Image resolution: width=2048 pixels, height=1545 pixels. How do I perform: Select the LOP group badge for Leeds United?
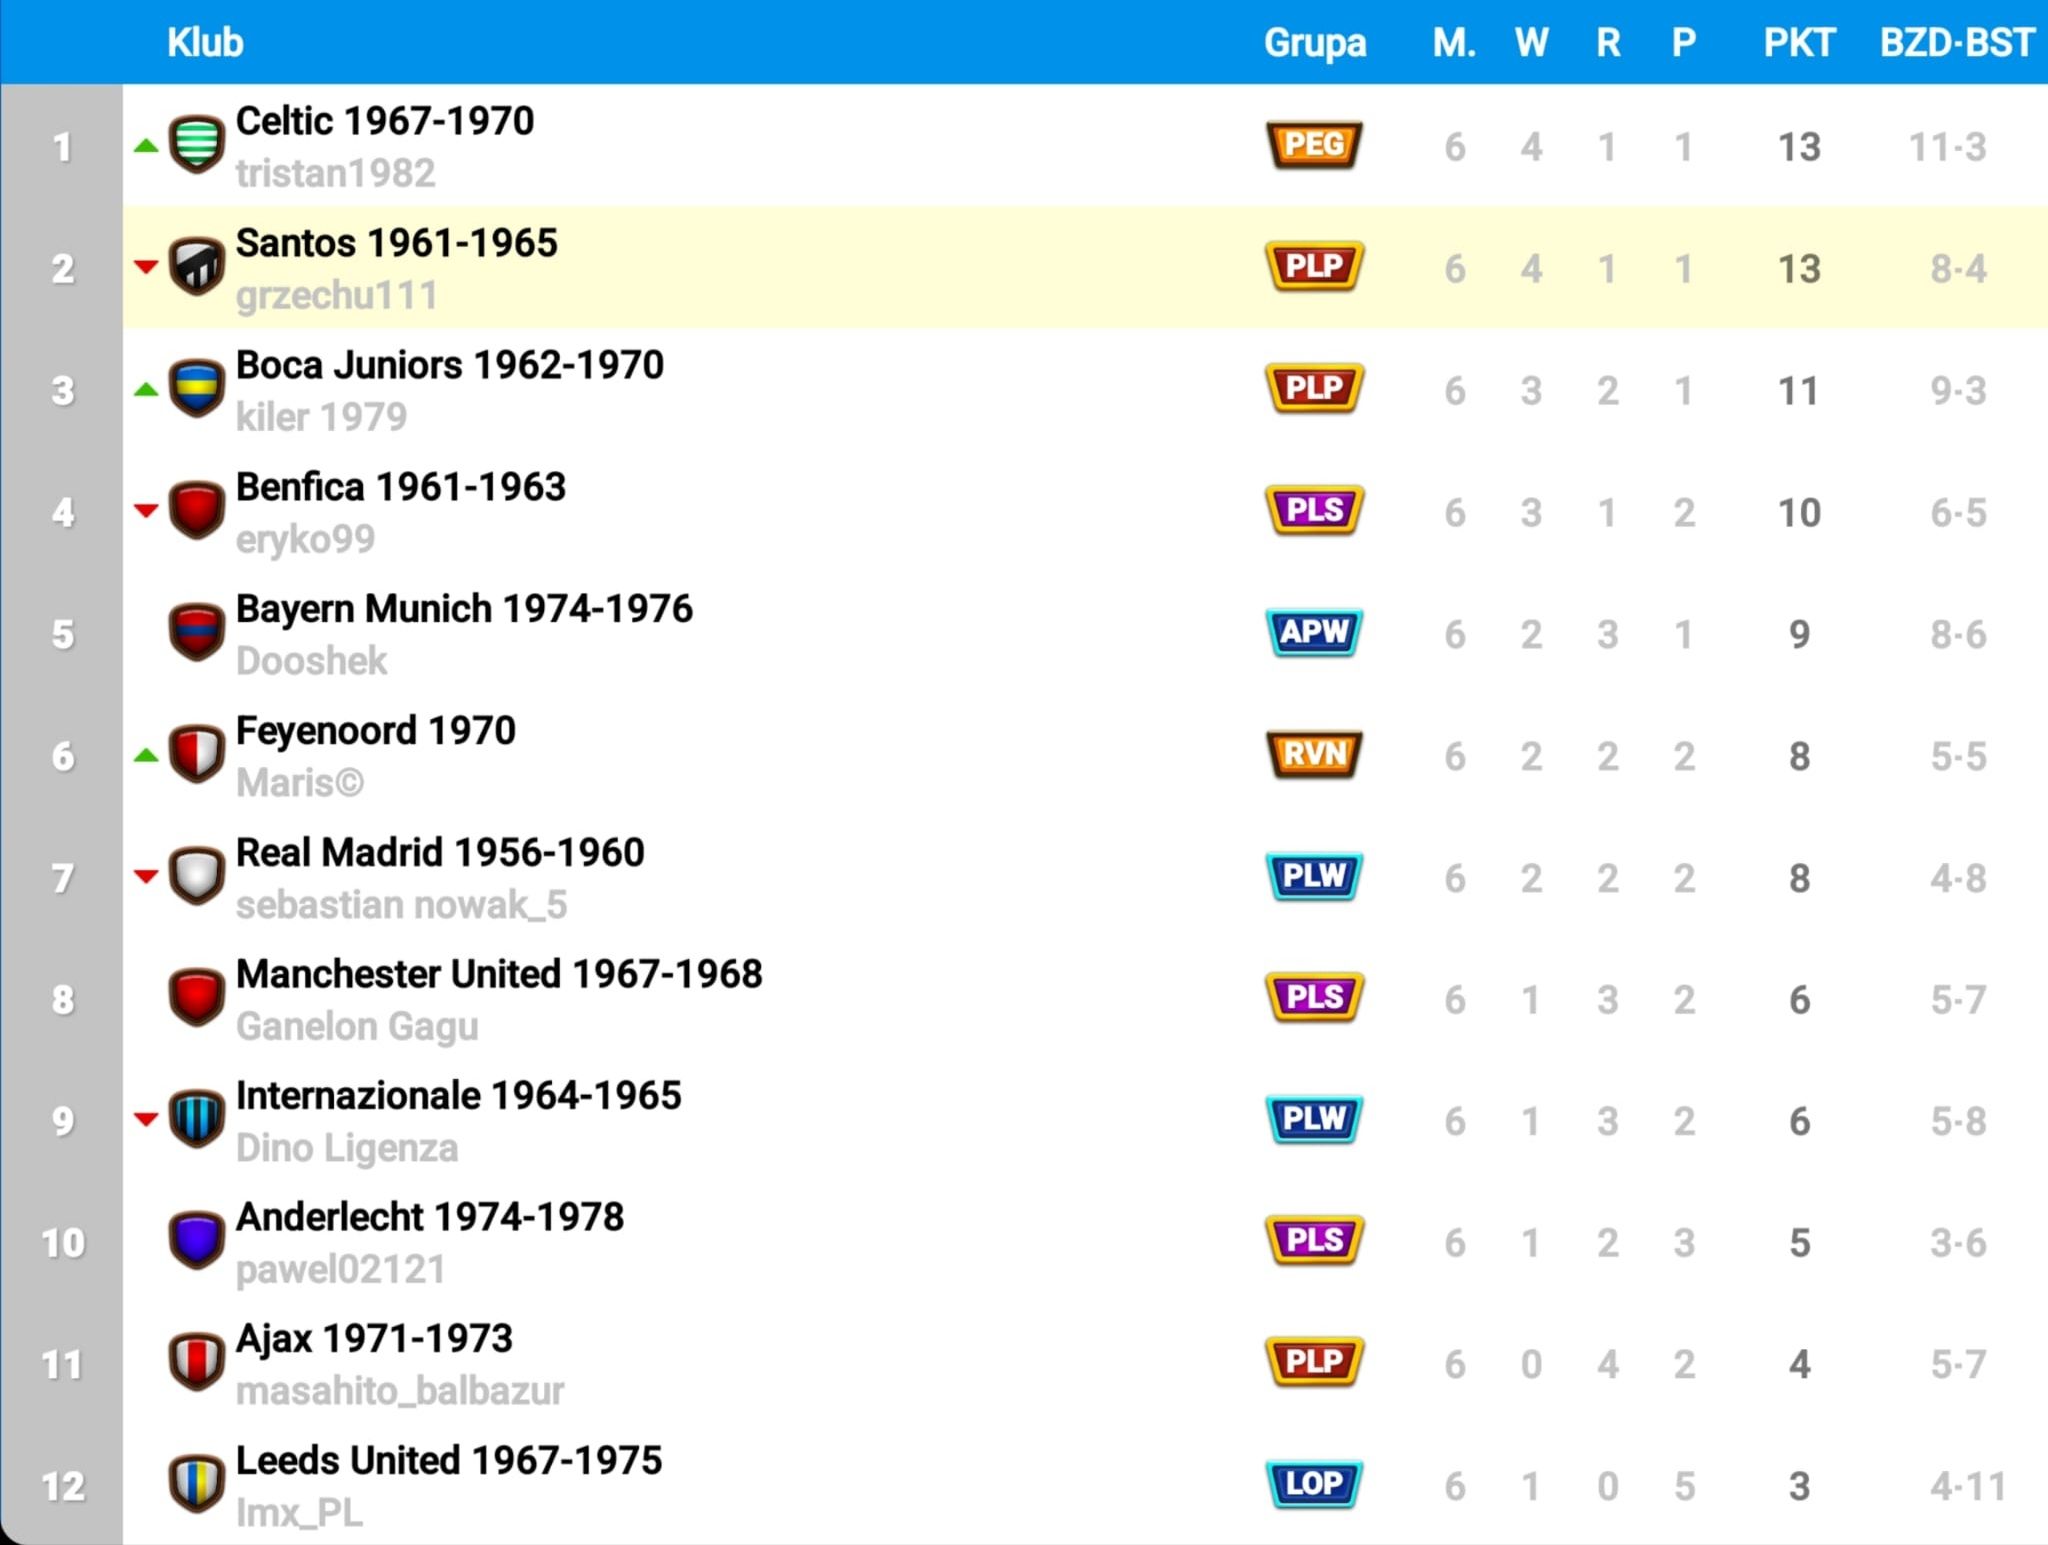(1314, 1483)
